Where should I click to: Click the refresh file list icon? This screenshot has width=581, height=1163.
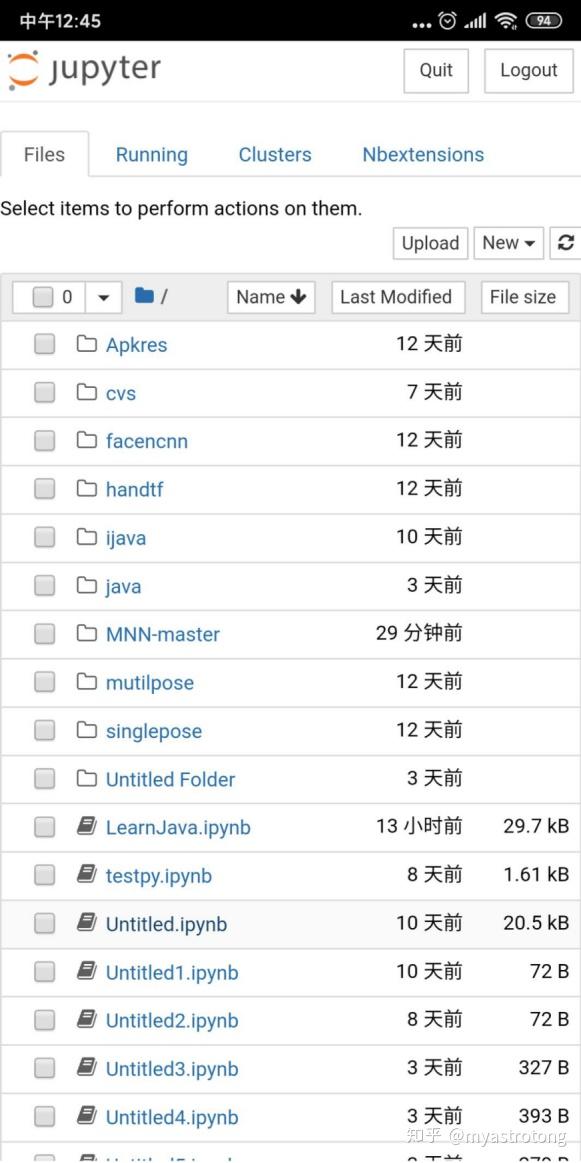[x=566, y=242]
